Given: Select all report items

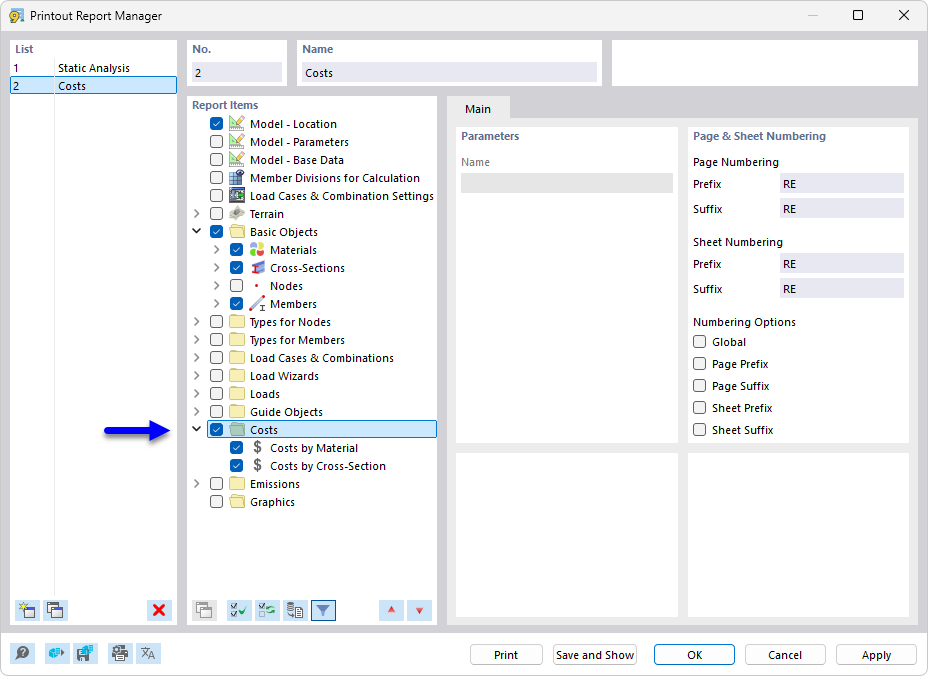Looking at the screenshot, I should [239, 610].
